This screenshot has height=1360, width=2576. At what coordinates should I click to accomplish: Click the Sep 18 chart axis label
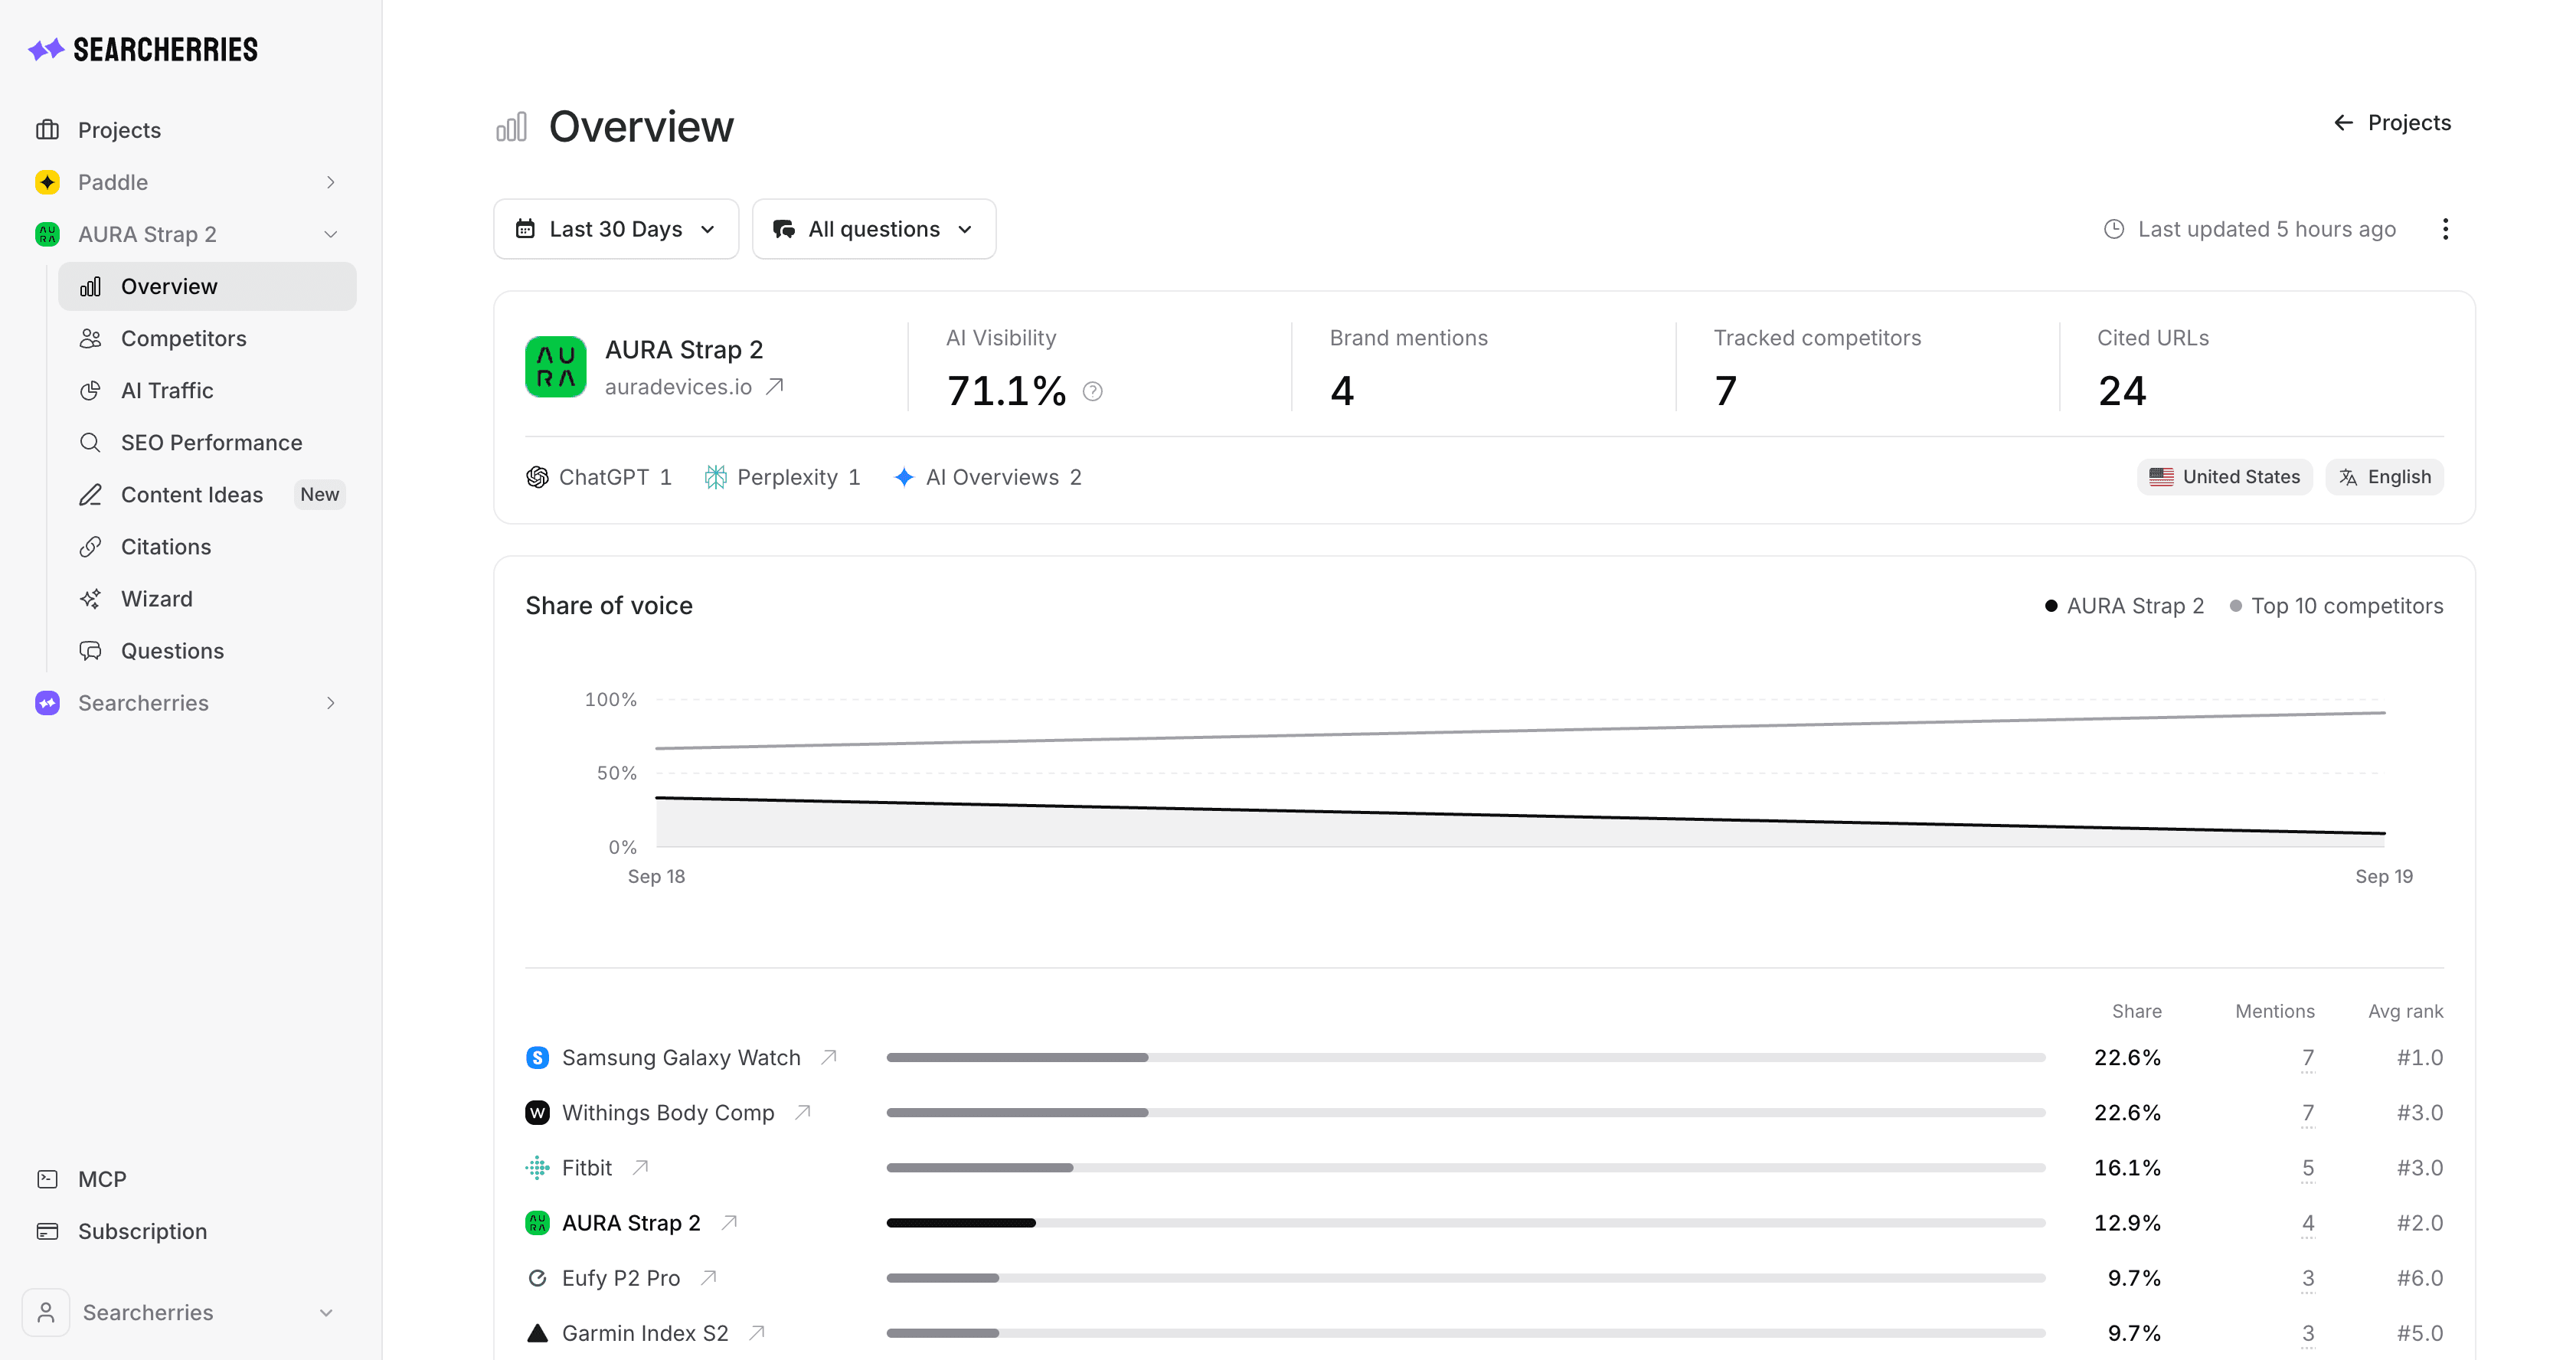[656, 876]
